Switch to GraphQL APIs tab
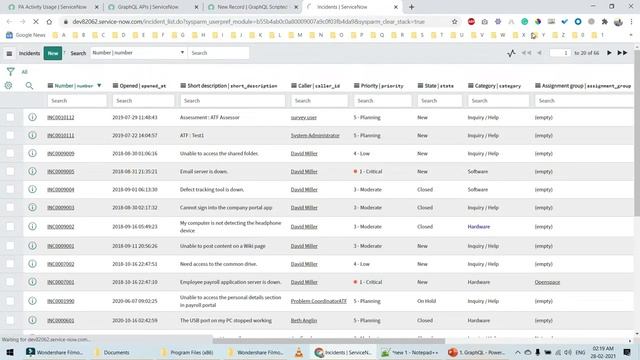The image size is (640, 360). [x=153, y=7]
